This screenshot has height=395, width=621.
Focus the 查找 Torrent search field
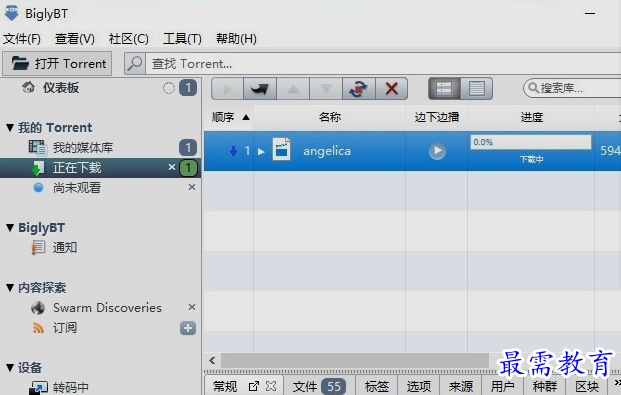click(x=383, y=63)
